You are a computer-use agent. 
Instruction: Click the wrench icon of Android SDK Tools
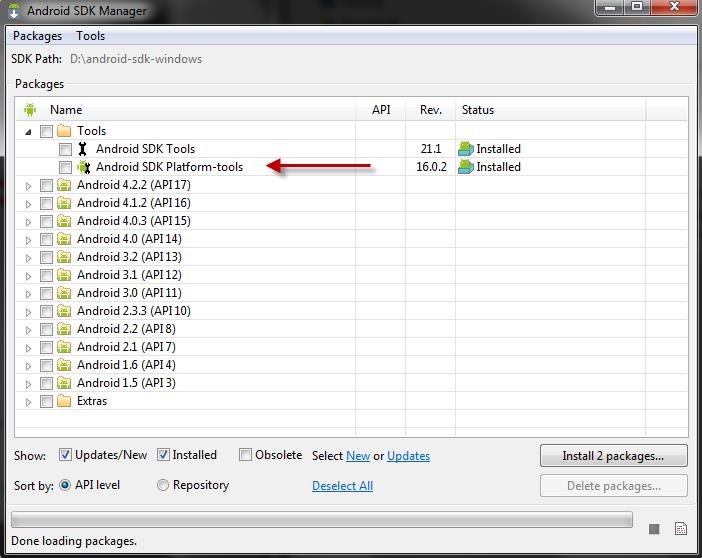(82, 149)
